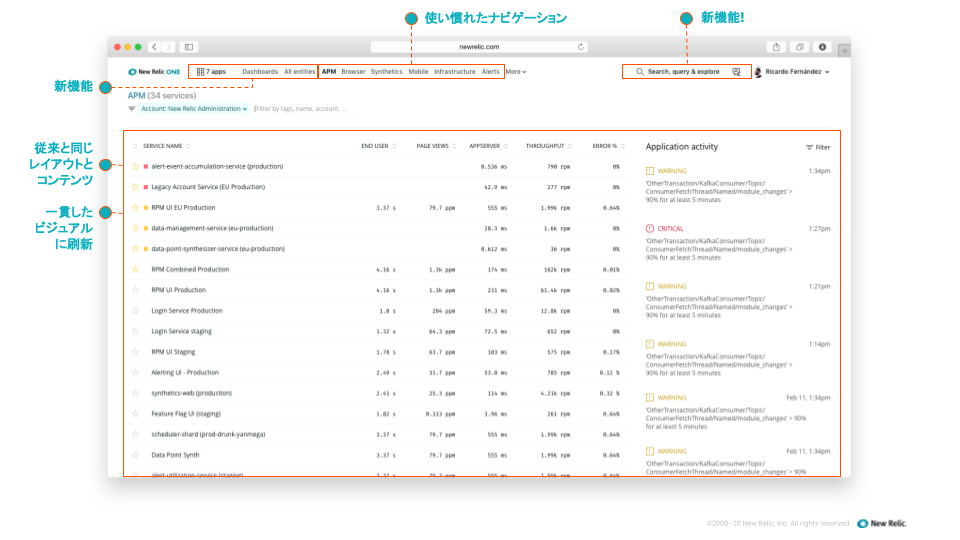
Task: Go back with the browser back arrow
Action: click(154, 47)
